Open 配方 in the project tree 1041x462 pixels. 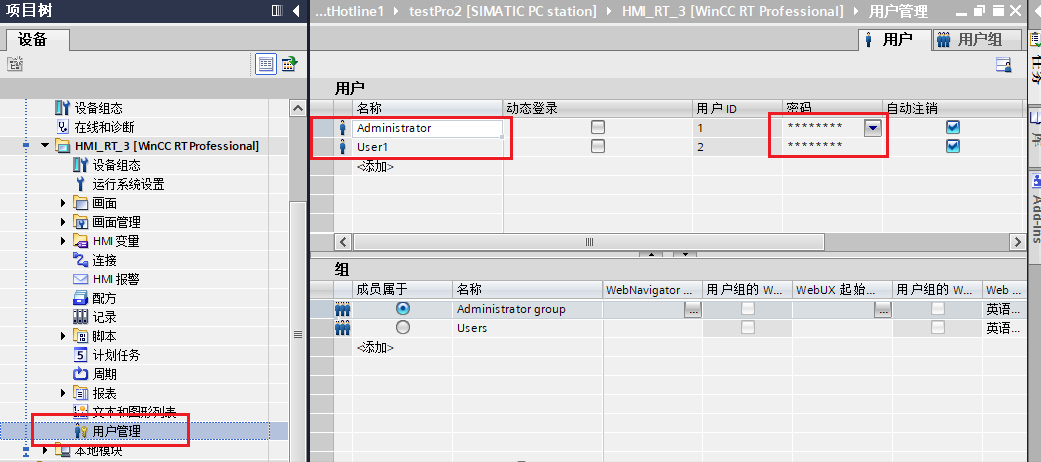[104, 298]
